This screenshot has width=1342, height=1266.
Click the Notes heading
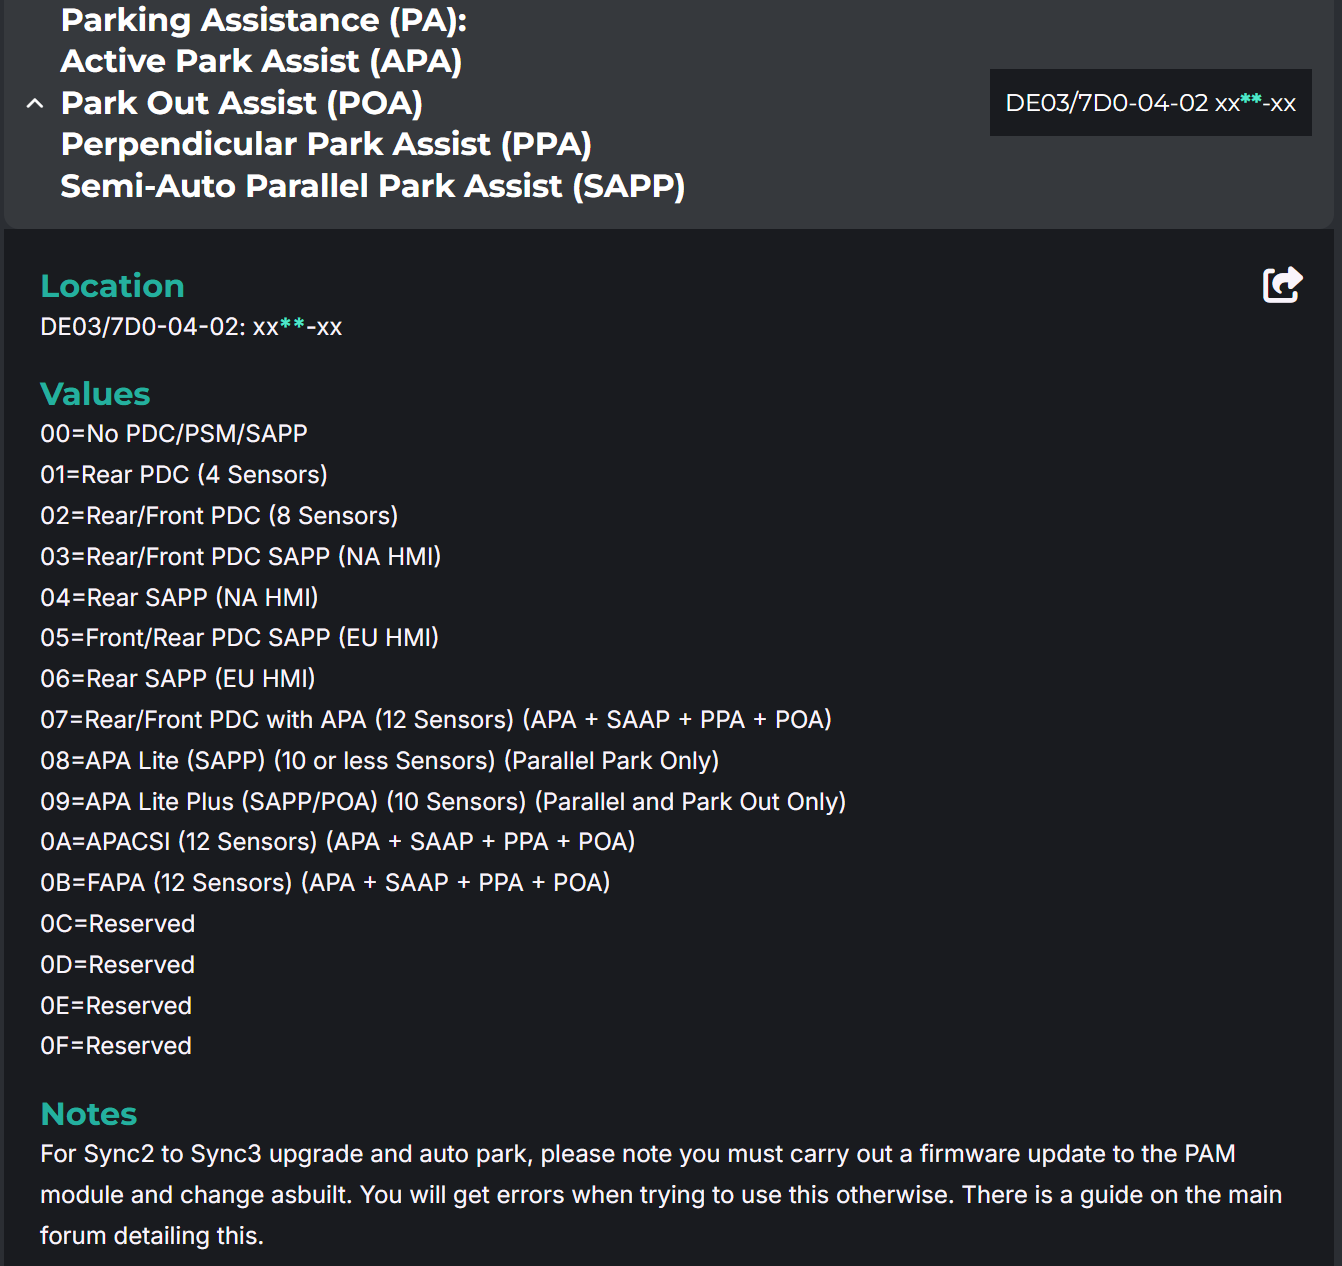tap(89, 1114)
